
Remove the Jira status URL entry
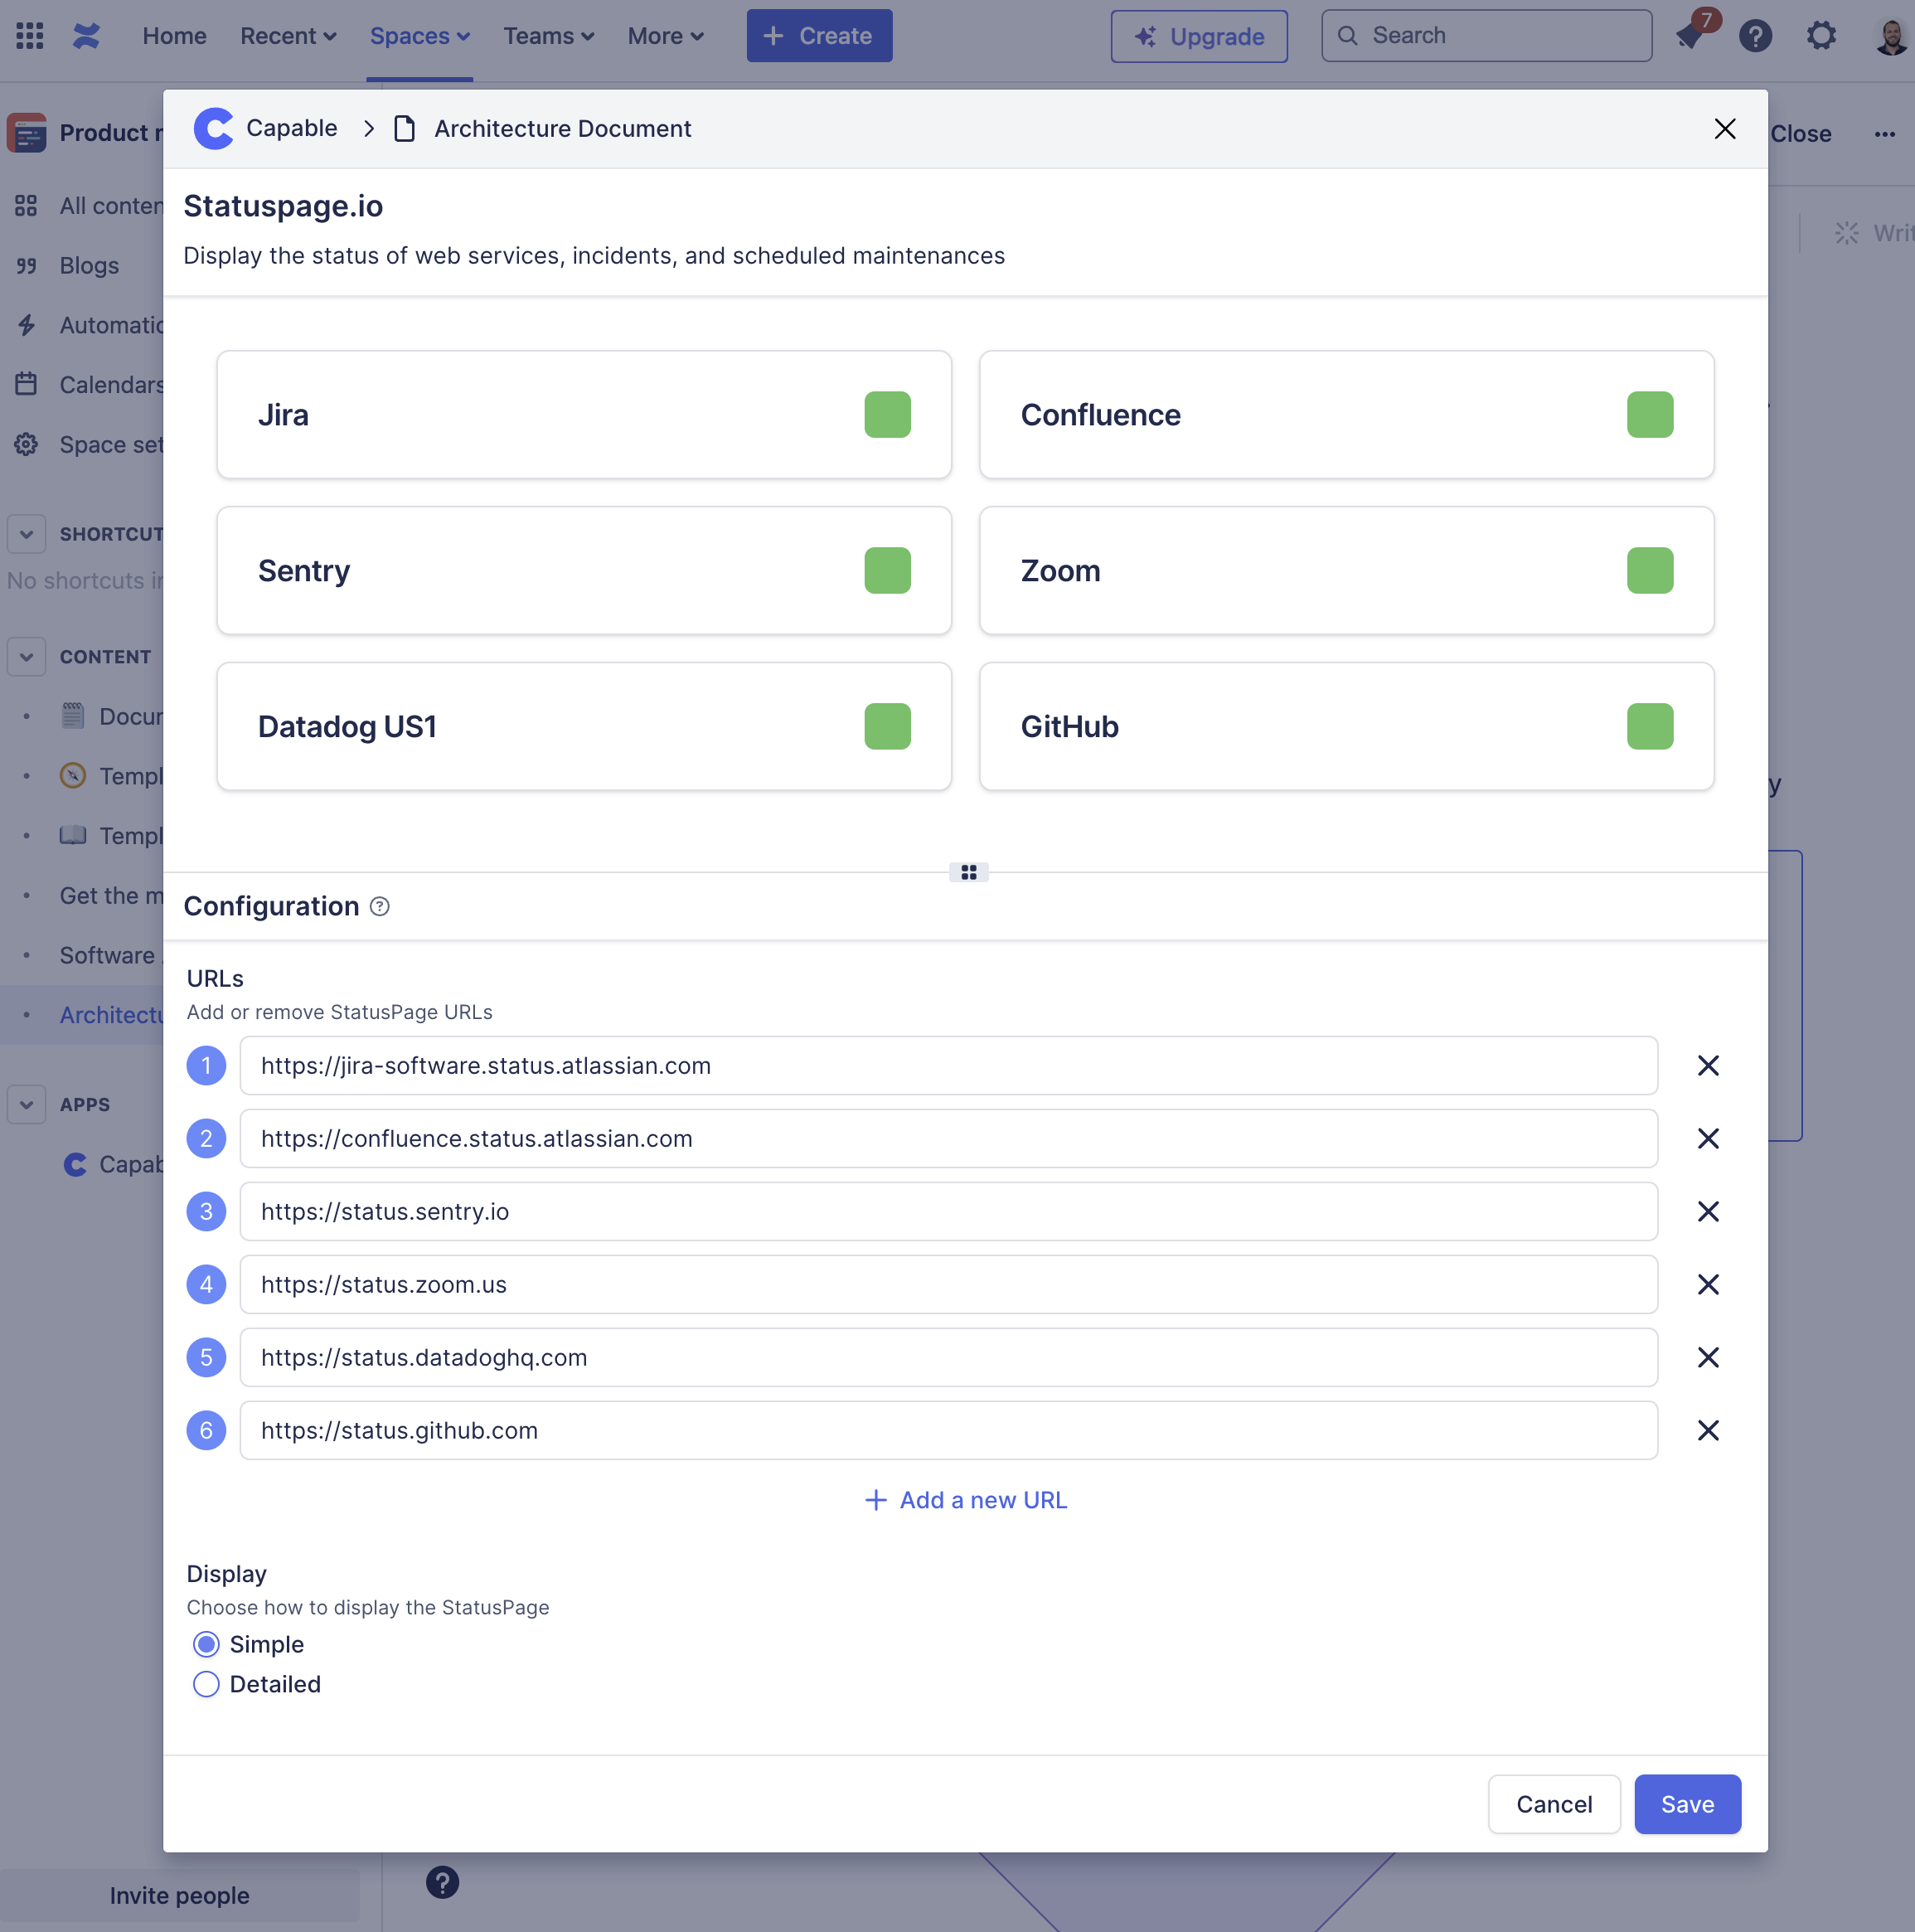pyautogui.click(x=1707, y=1066)
